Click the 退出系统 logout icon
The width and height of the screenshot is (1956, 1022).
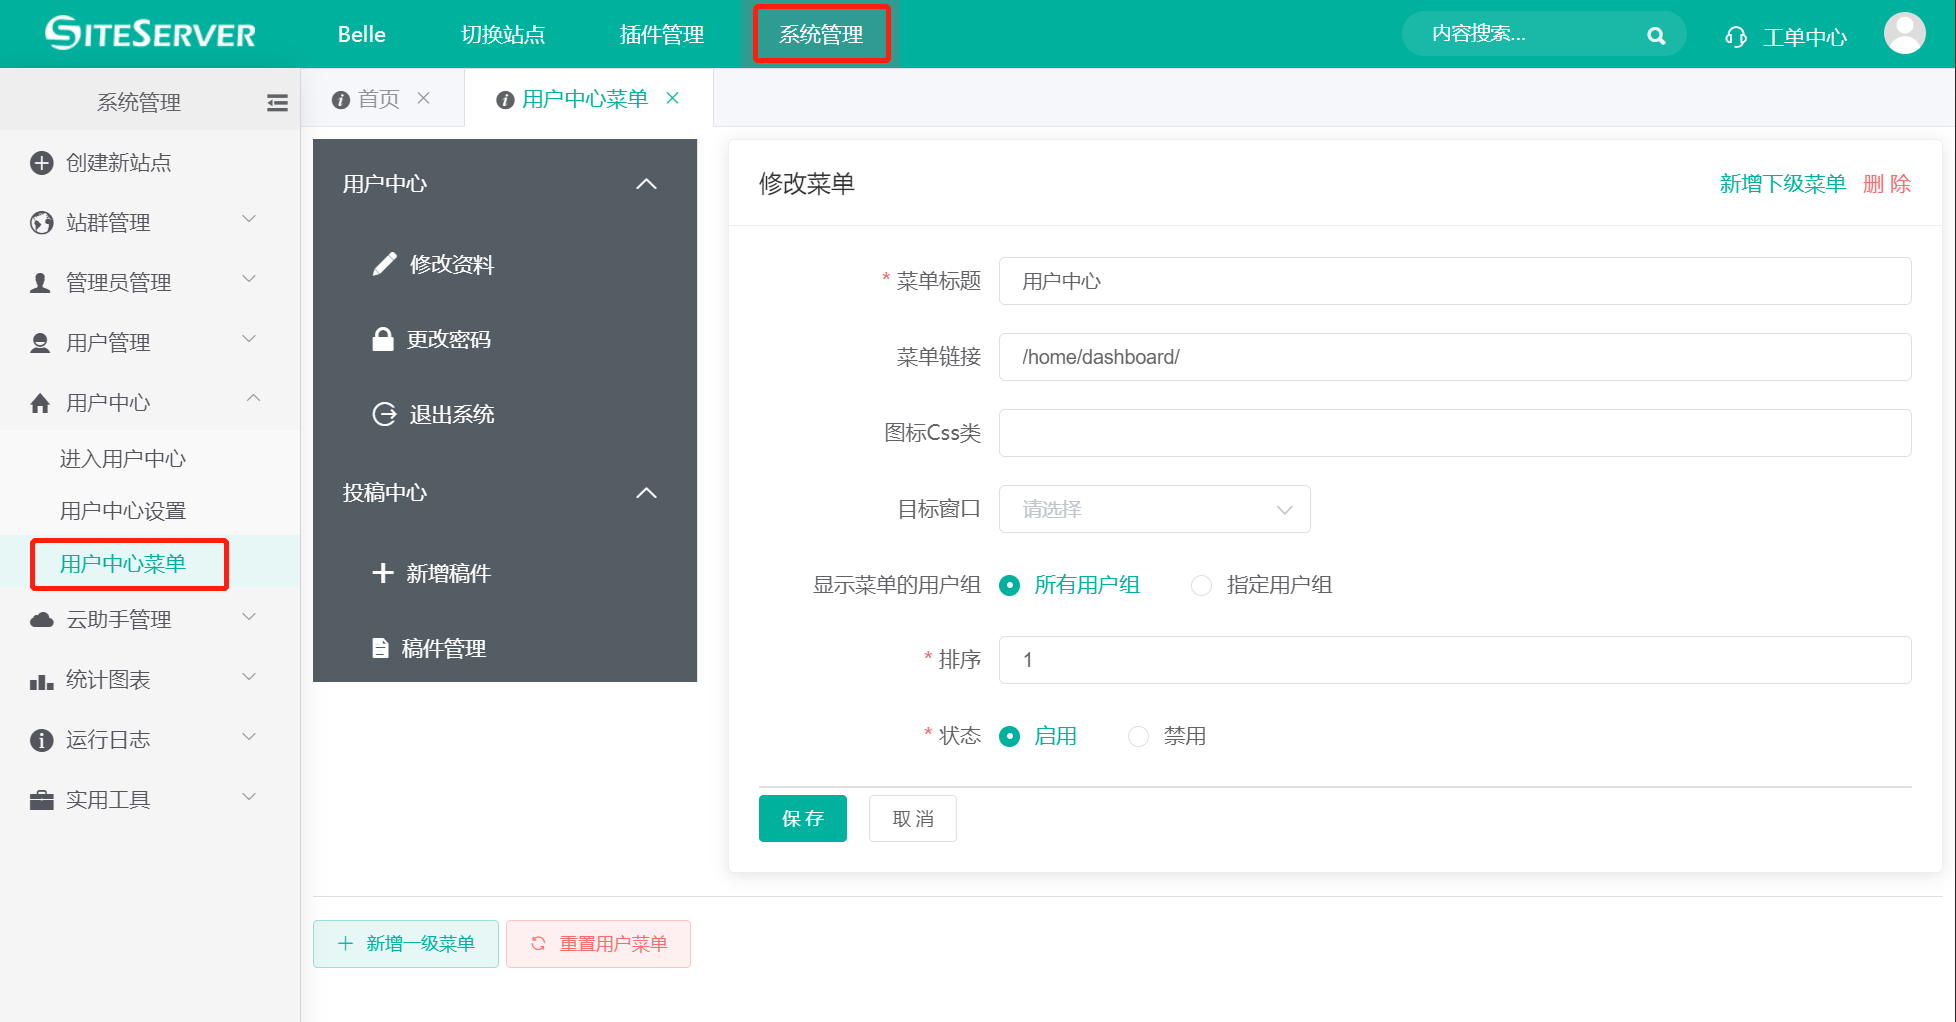[383, 413]
